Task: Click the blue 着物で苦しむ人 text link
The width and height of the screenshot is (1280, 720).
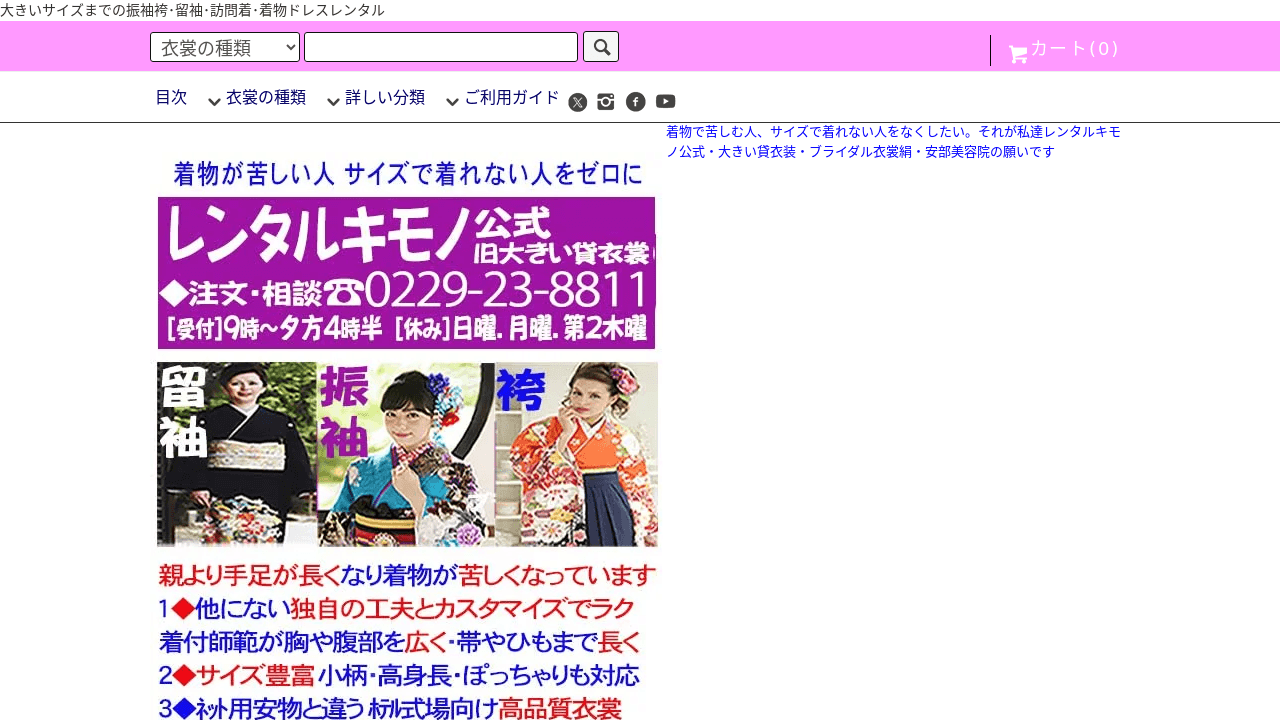Action: pos(893,141)
